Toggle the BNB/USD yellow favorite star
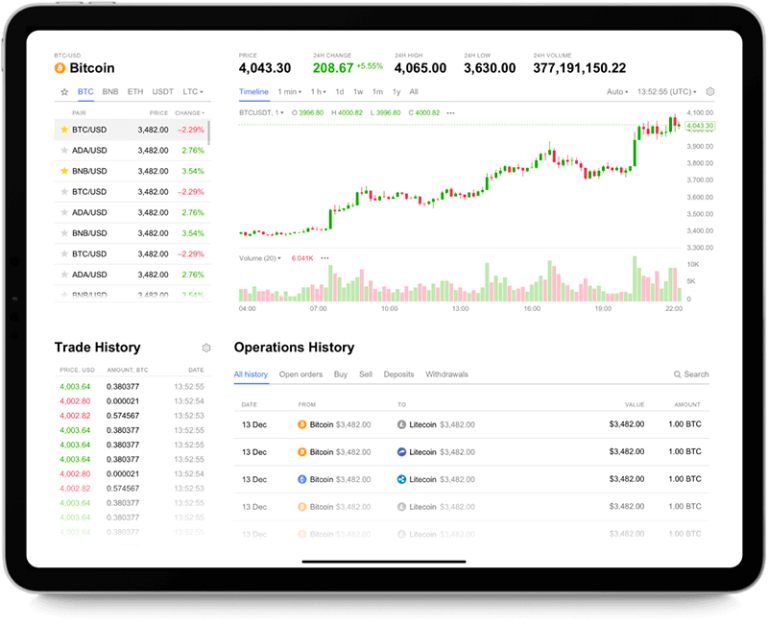768x626 pixels. point(64,171)
